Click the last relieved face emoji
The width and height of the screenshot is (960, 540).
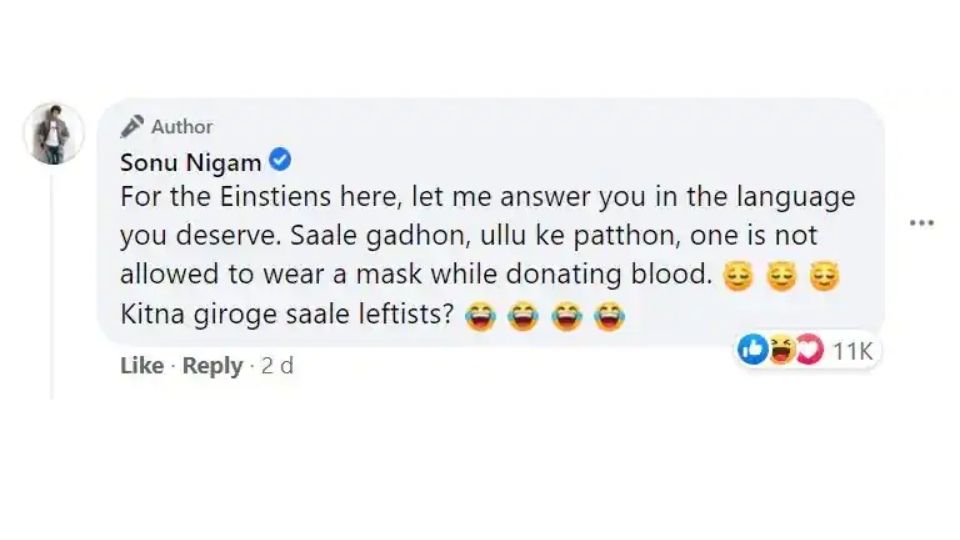(x=825, y=276)
